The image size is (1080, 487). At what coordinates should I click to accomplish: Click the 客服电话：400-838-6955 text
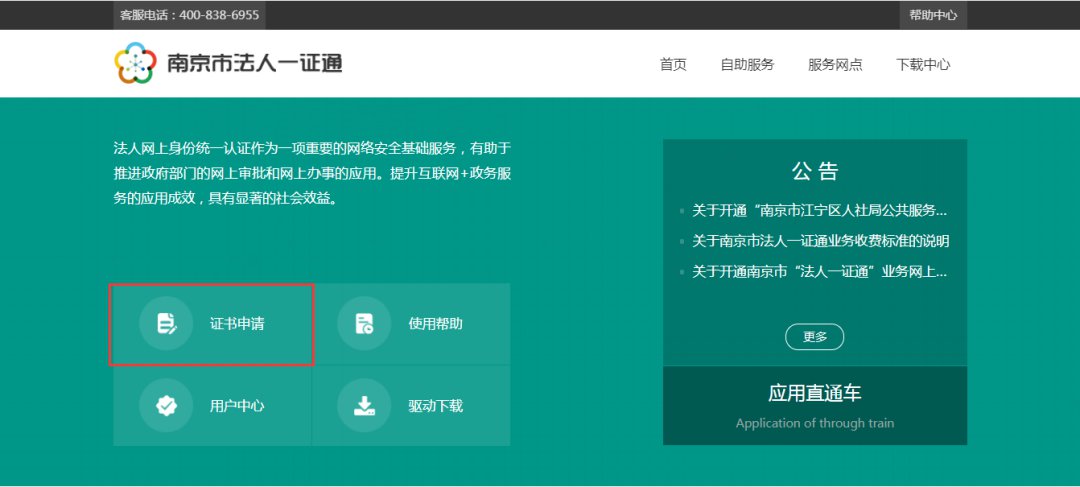[189, 14]
